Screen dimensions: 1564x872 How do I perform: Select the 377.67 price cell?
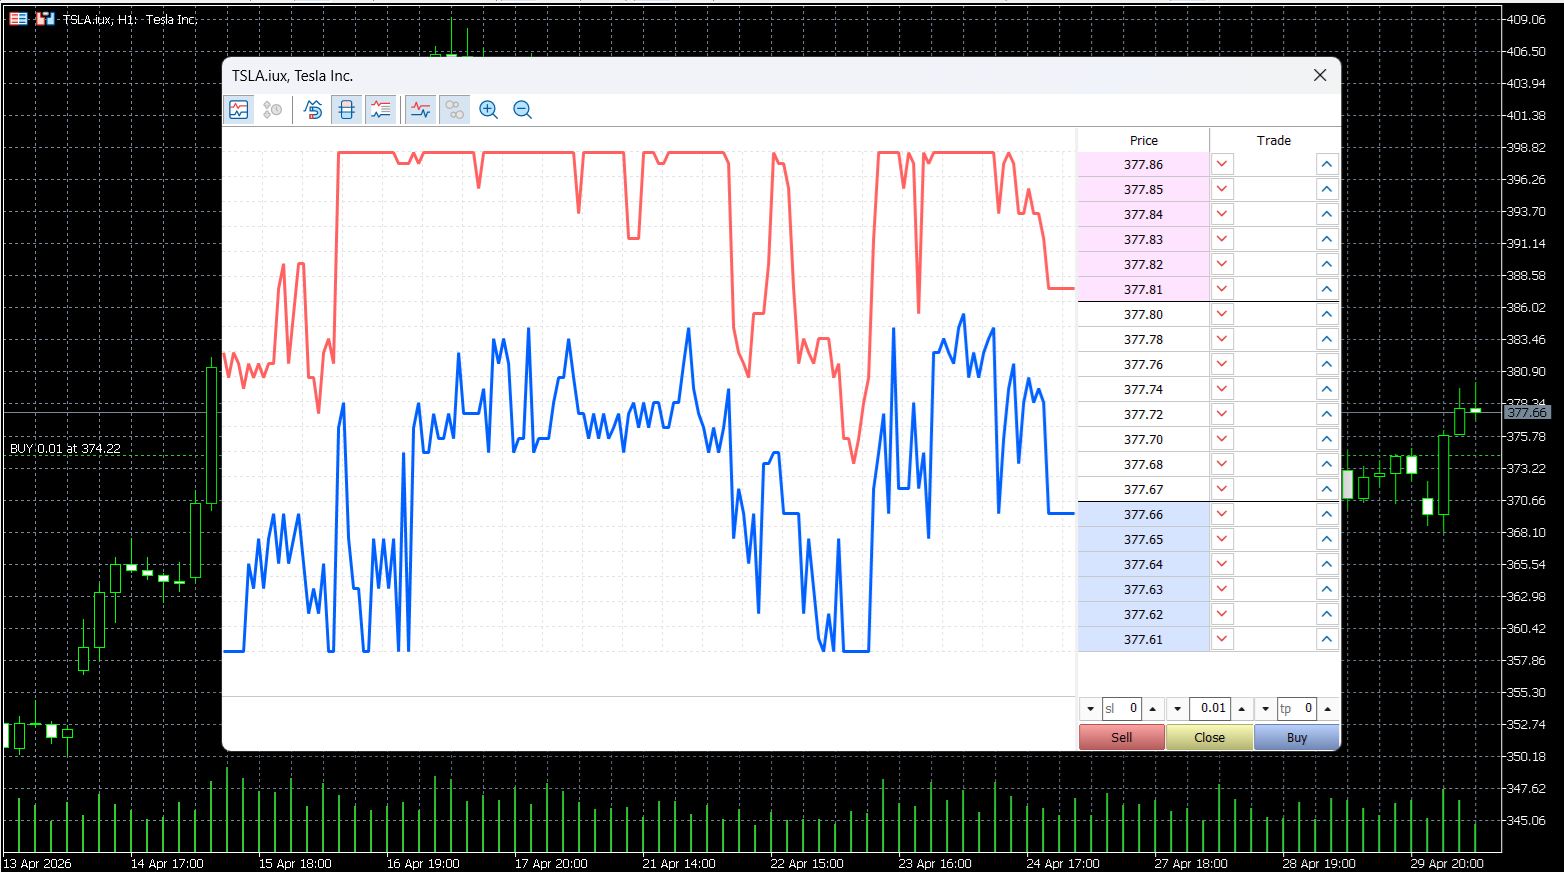(1143, 489)
